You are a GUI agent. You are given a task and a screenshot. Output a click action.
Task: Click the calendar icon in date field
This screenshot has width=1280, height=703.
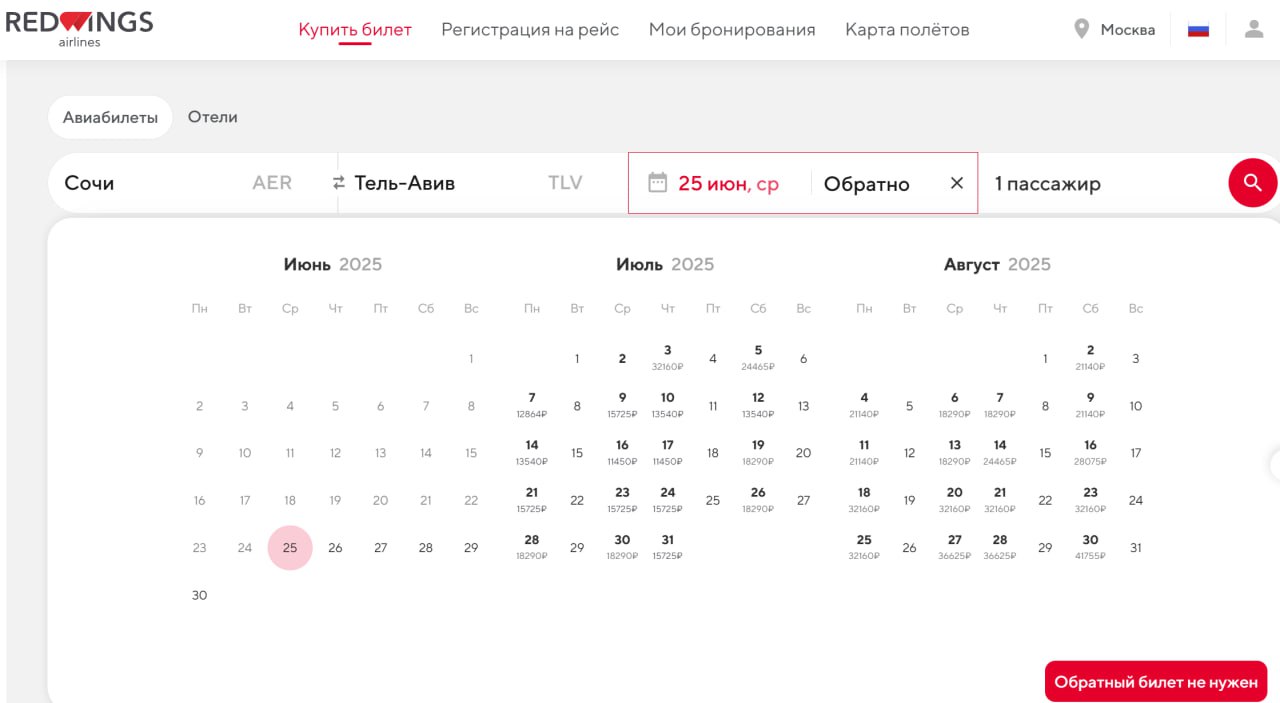(x=657, y=182)
